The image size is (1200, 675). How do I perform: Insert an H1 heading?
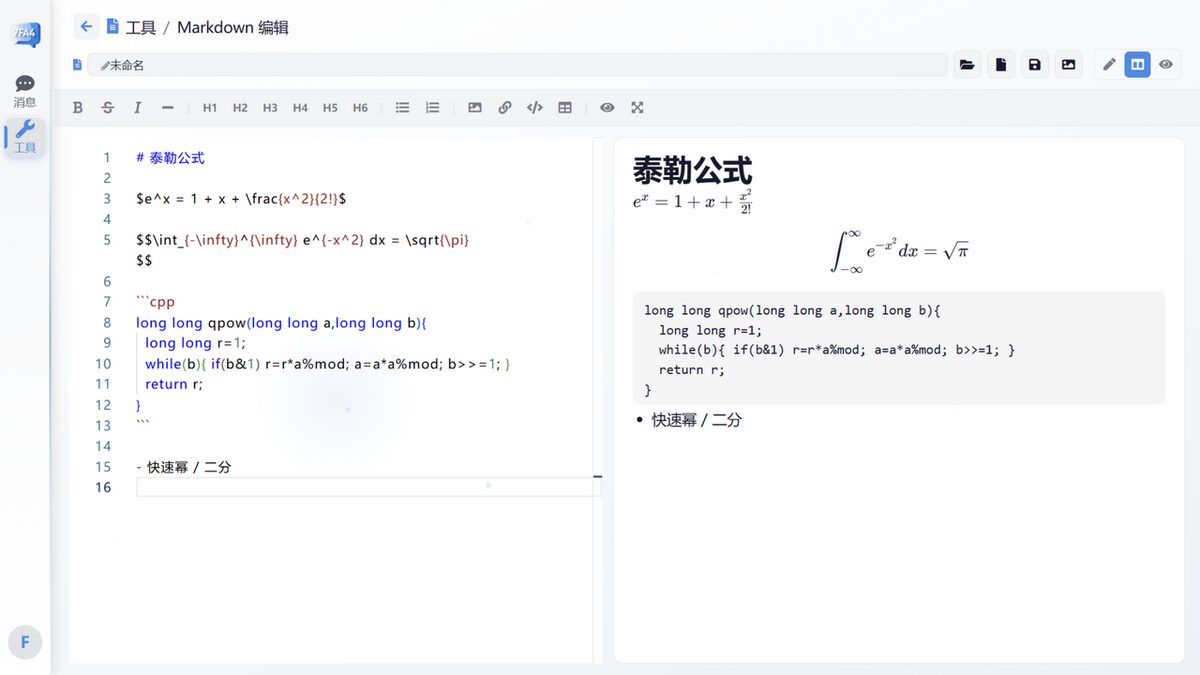tap(210, 108)
